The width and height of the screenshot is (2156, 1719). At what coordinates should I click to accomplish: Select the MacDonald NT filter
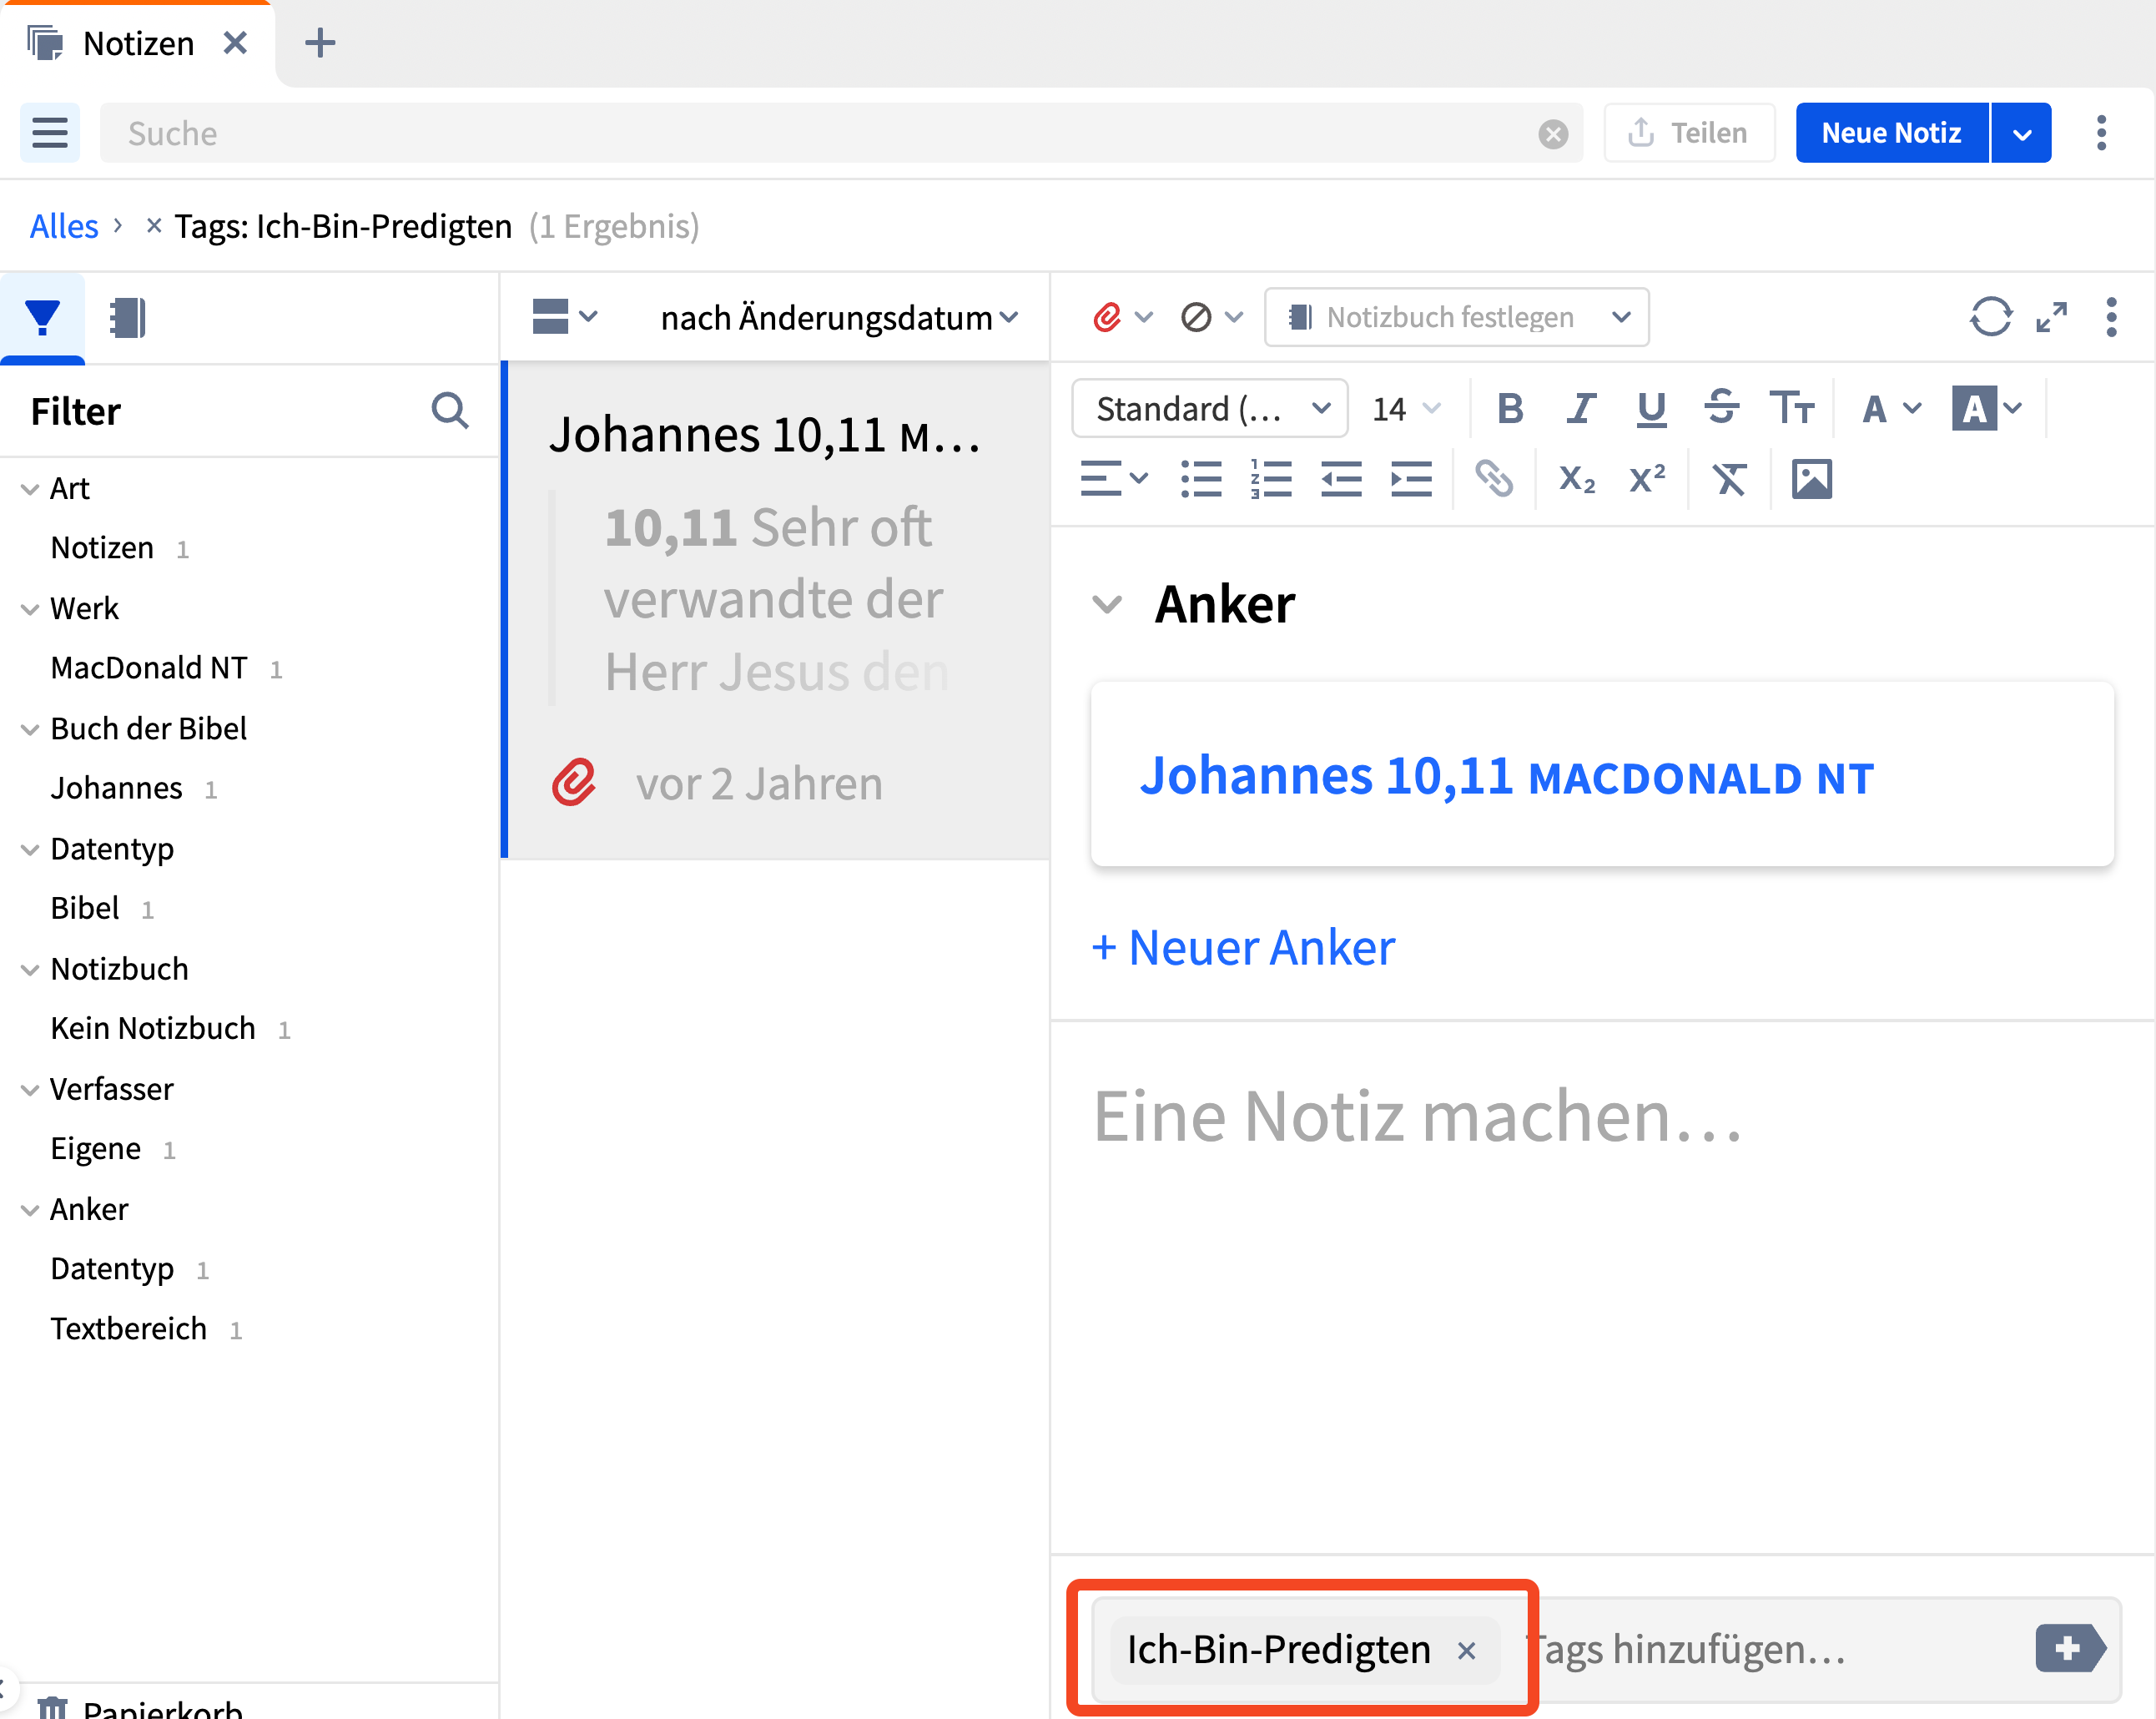click(x=150, y=668)
